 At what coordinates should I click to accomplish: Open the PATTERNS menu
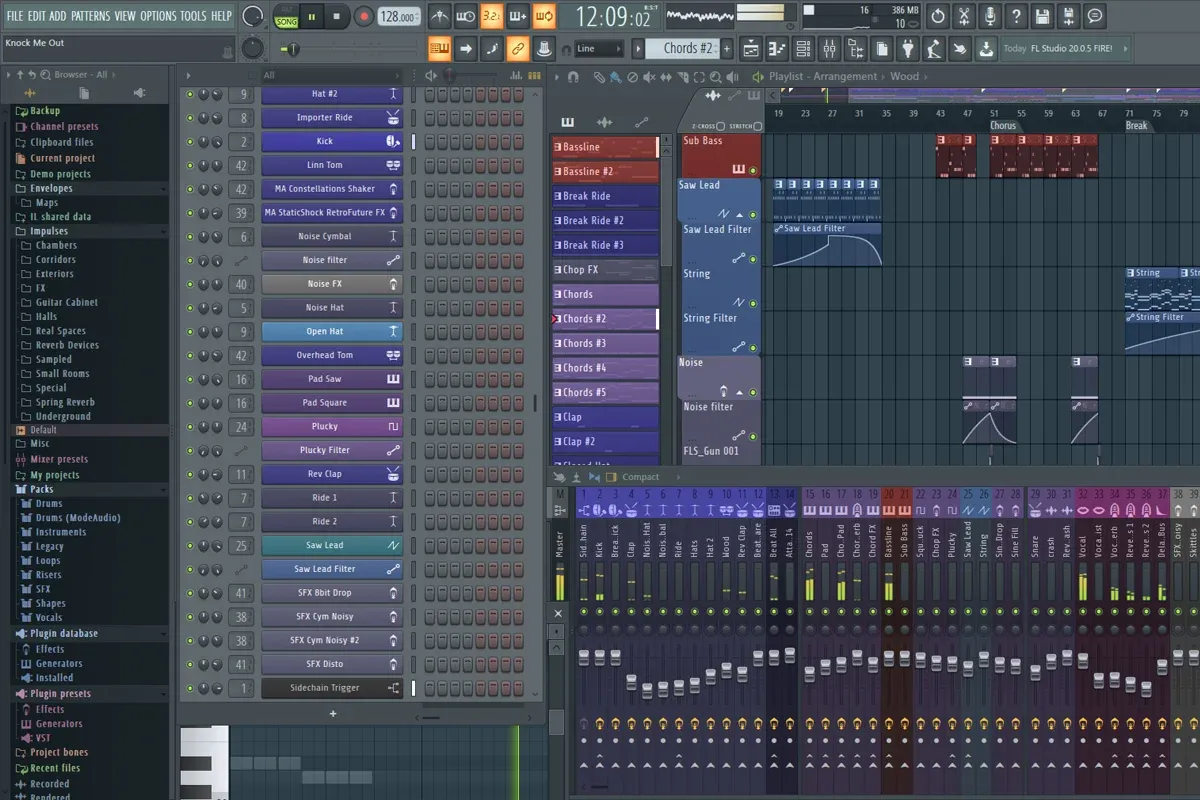90,16
